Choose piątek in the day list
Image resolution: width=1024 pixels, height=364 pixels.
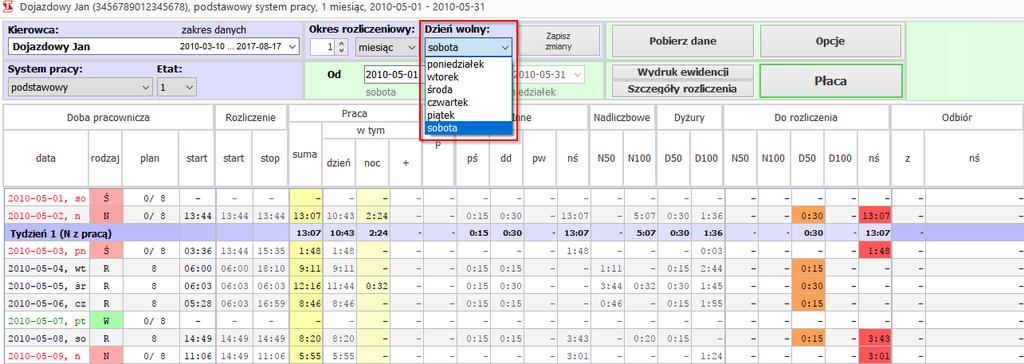point(467,115)
